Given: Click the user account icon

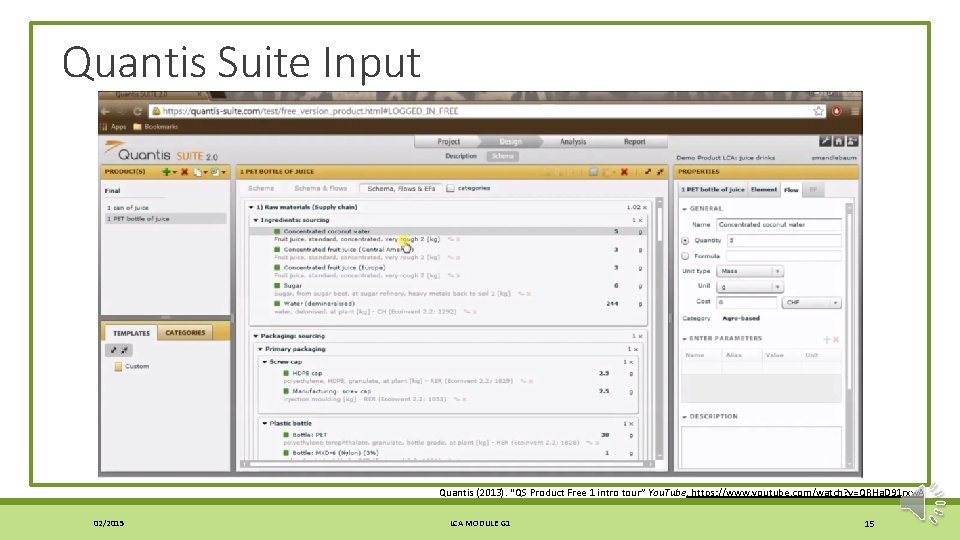Looking at the screenshot, I should point(852,141).
